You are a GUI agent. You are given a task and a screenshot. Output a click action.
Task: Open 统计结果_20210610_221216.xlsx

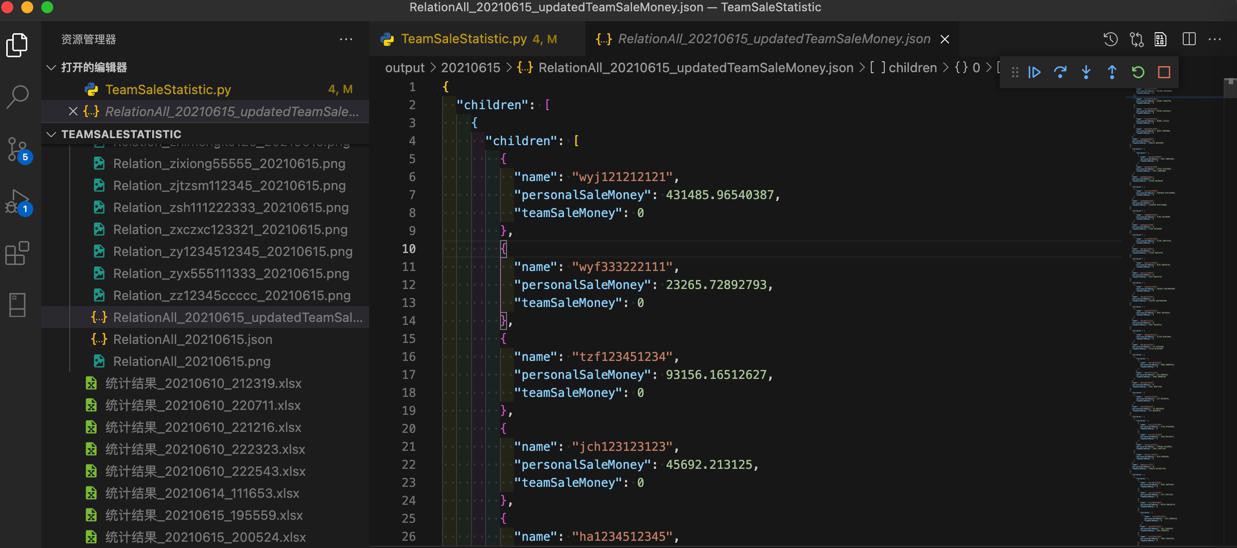click(x=205, y=427)
